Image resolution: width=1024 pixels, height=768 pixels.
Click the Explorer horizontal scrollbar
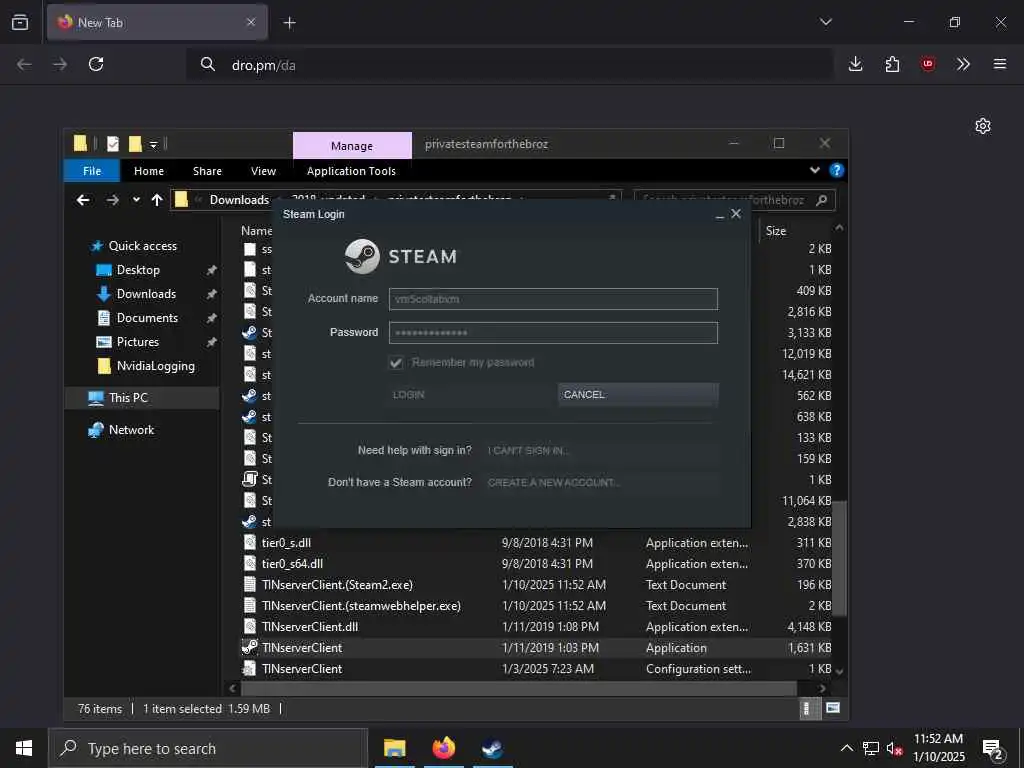point(519,688)
